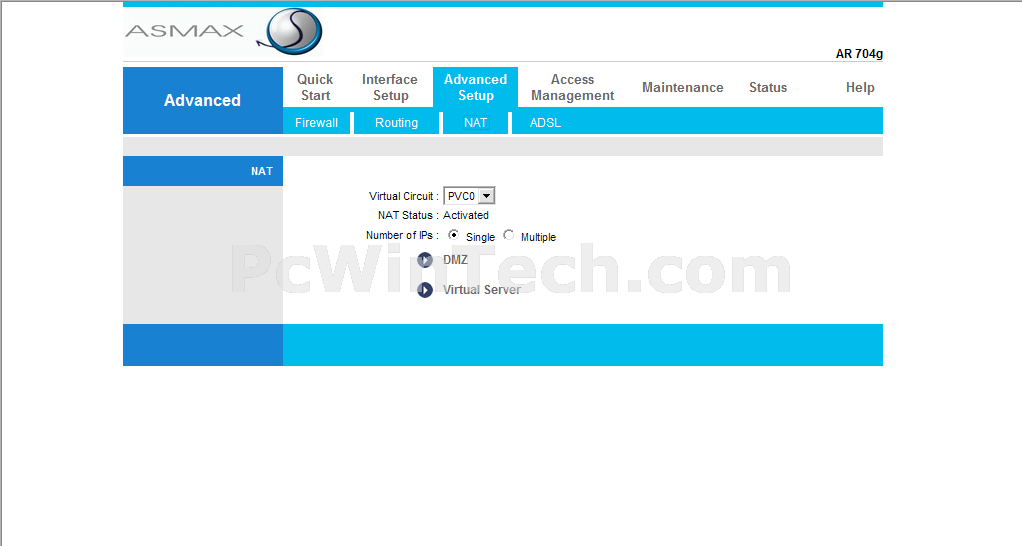Click the 'Virtual Circuit :' label
Image resolution: width=1022 pixels, height=546 pixels.
(404, 196)
